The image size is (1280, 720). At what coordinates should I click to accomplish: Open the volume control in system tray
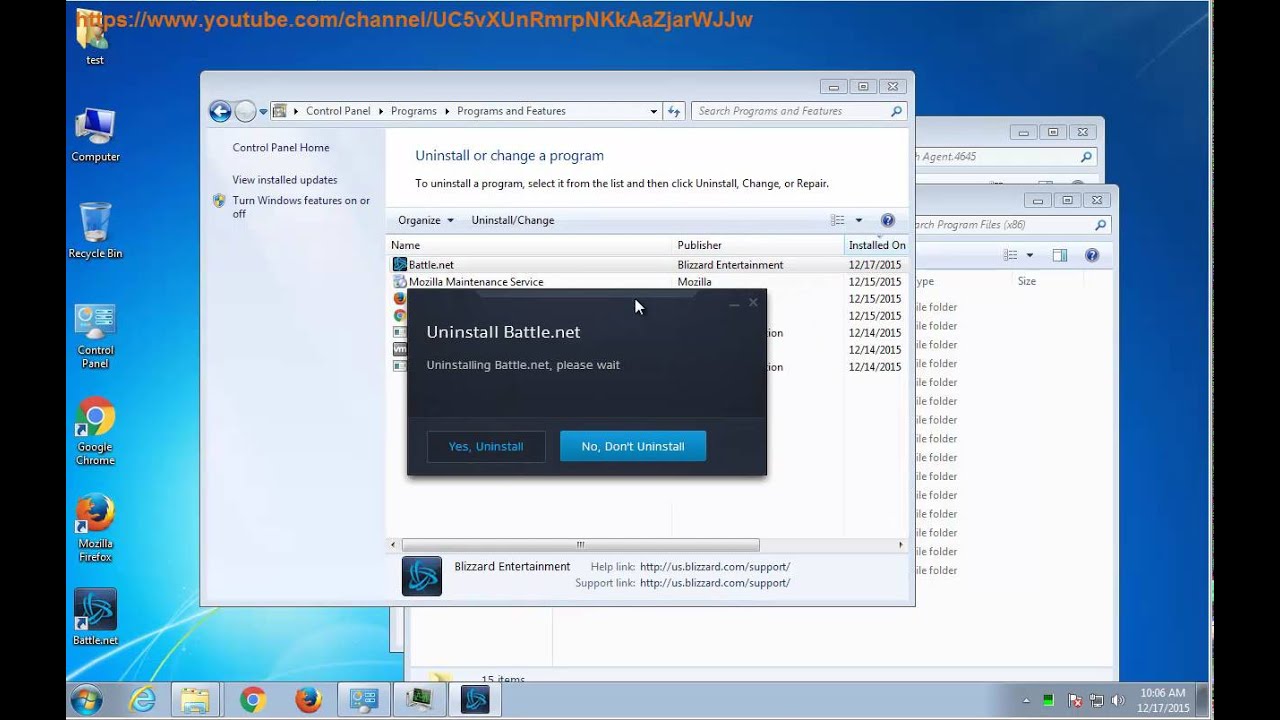(x=1117, y=700)
